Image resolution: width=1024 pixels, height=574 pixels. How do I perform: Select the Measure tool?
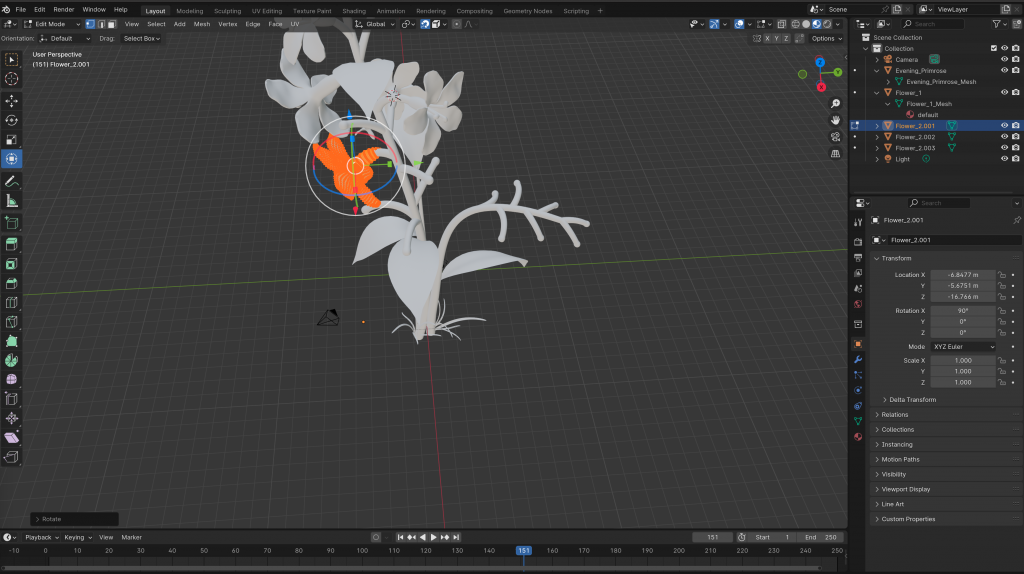click(12, 200)
